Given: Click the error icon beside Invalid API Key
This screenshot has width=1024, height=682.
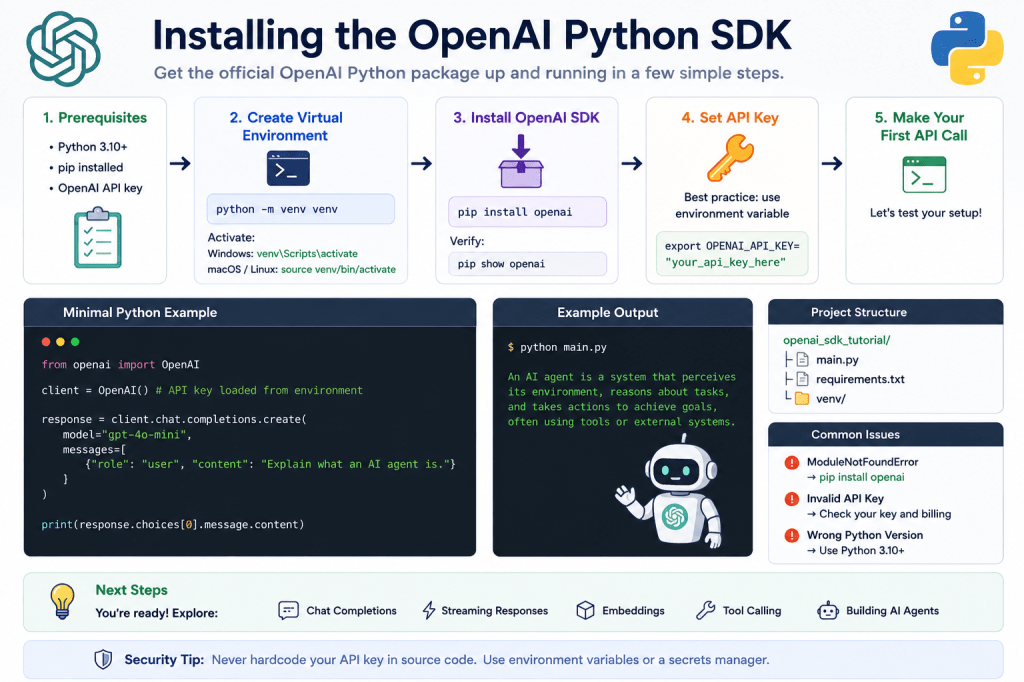Looking at the screenshot, I should (x=792, y=499).
